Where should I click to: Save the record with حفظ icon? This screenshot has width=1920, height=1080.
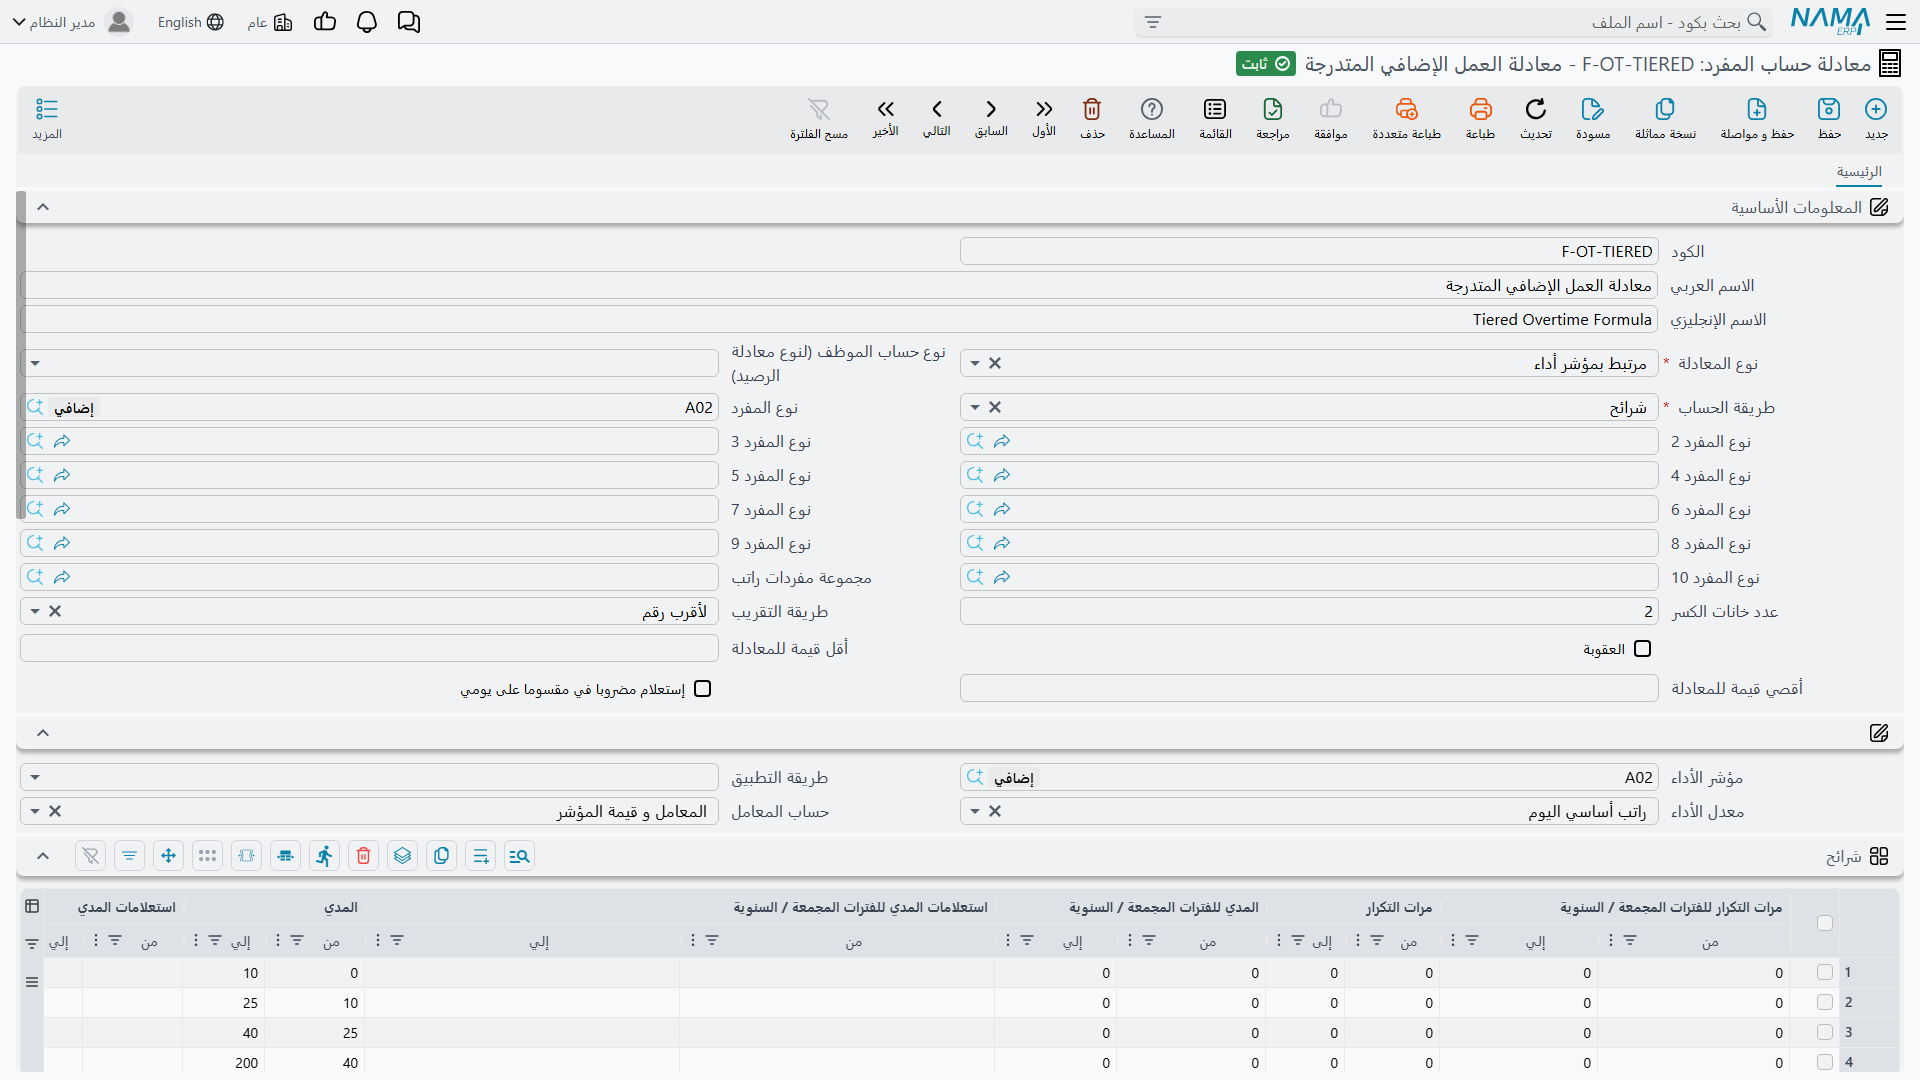[1829, 109]
